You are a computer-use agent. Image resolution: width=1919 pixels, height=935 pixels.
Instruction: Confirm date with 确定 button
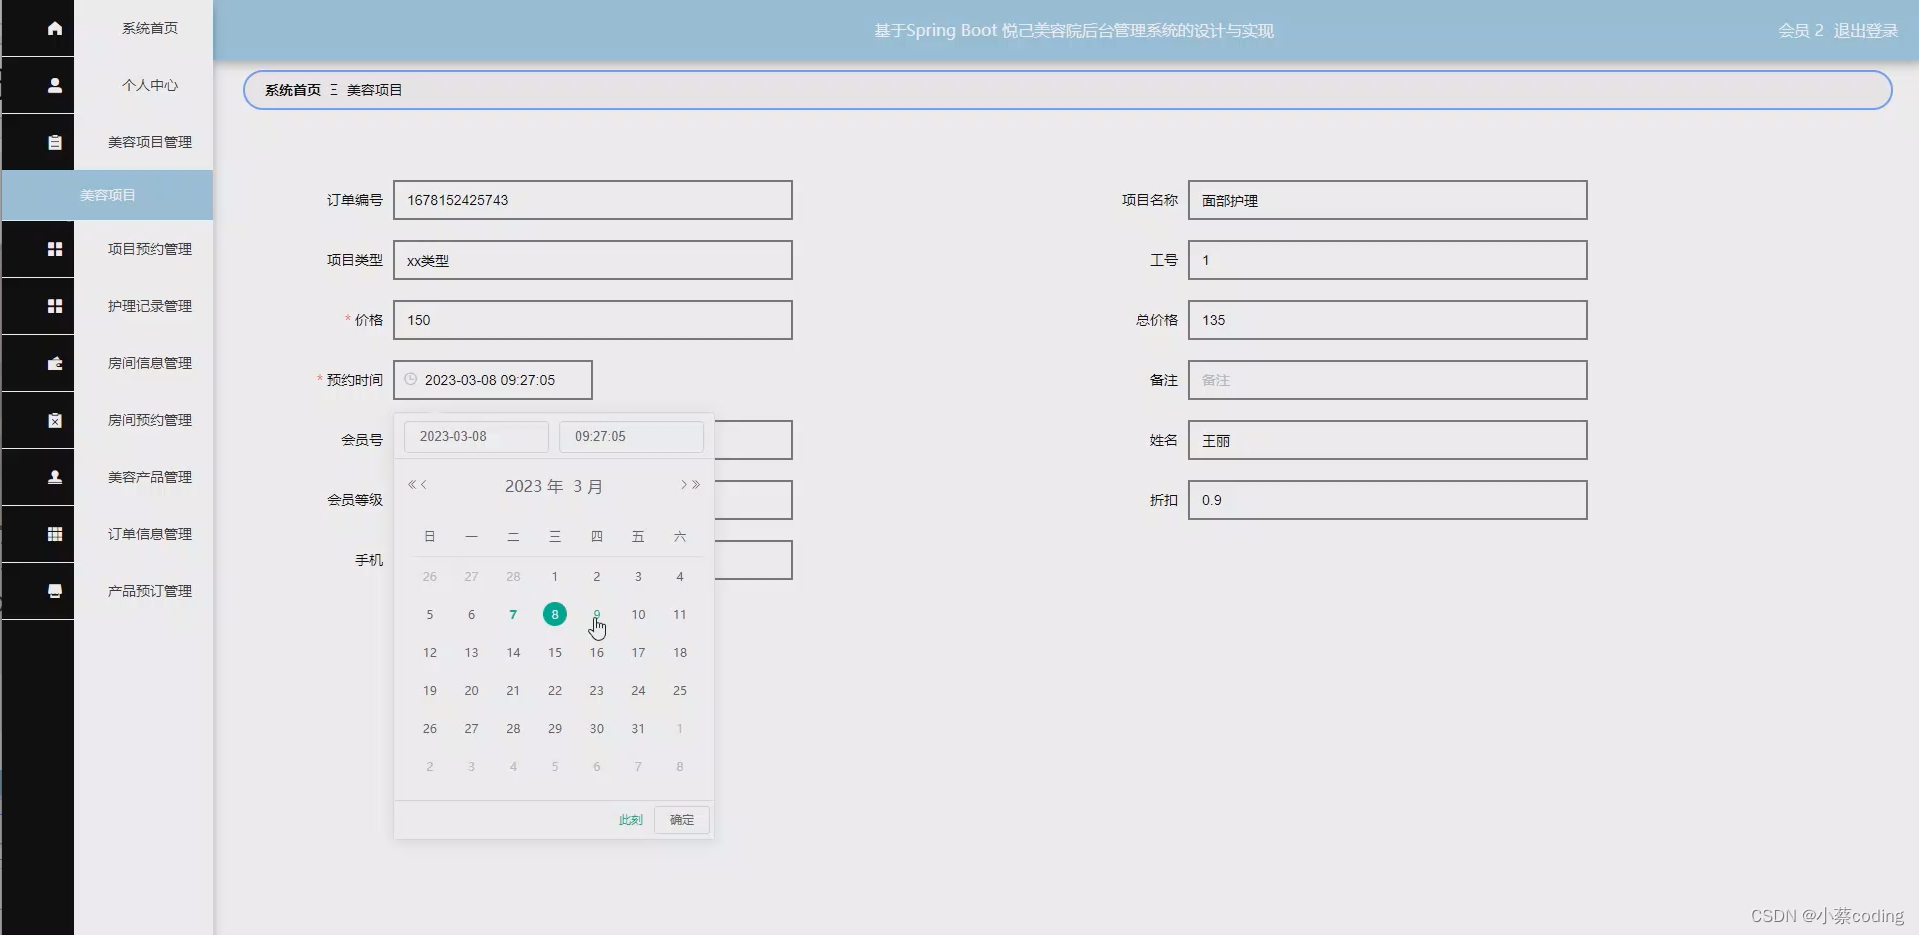pos(682,820)
